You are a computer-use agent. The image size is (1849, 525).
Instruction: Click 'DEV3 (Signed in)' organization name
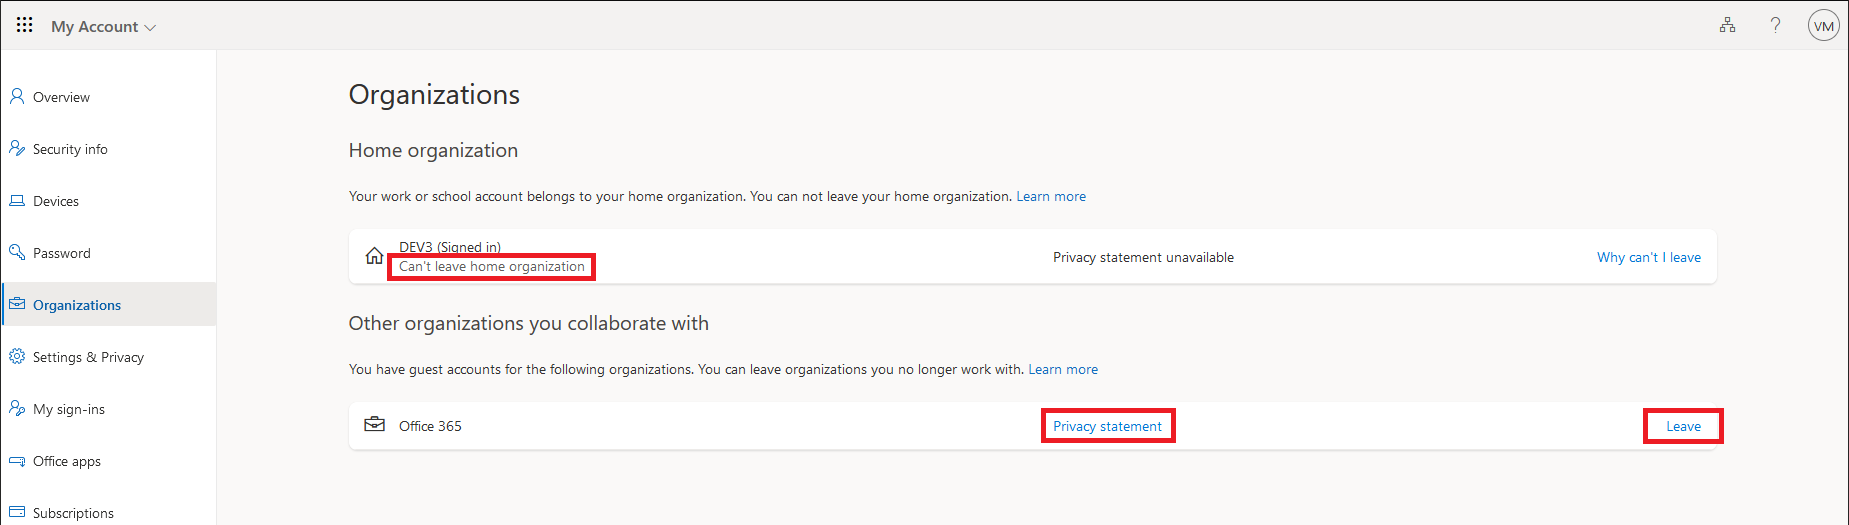pos(450,247)
